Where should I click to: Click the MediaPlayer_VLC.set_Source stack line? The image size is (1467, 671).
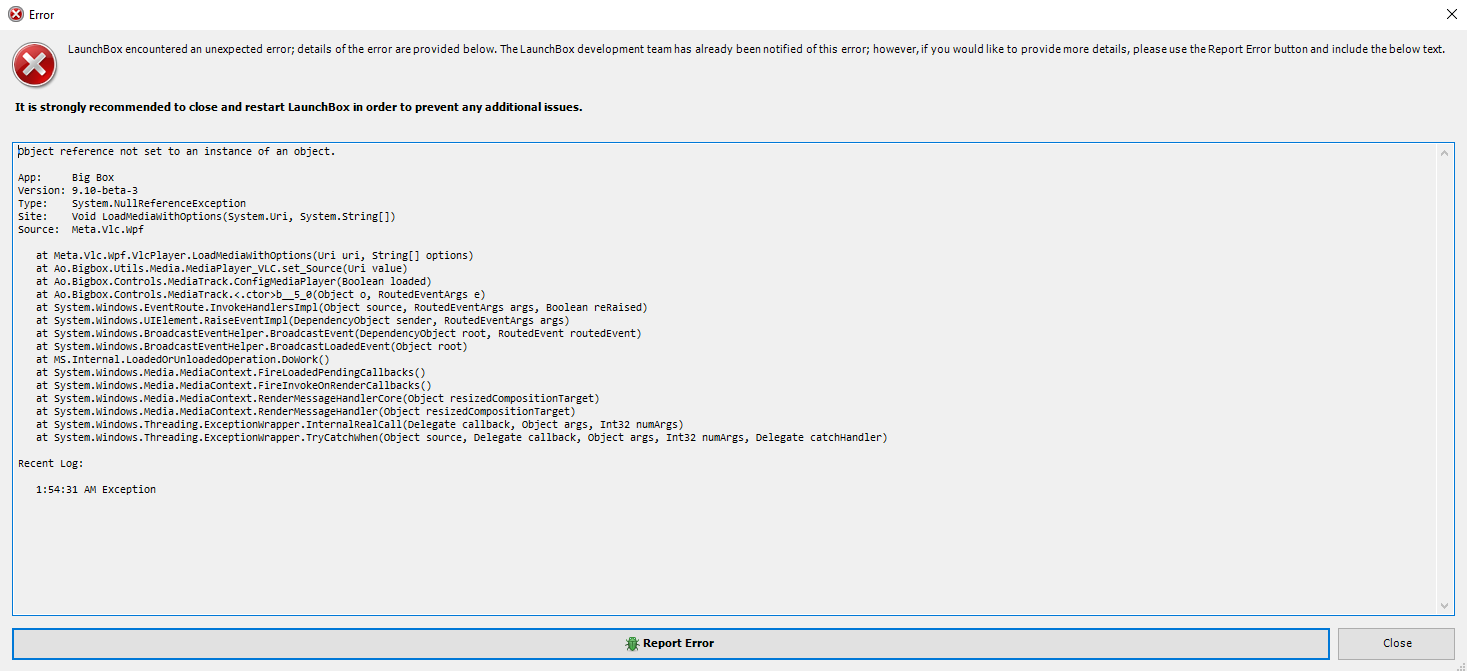click(222, 268)
